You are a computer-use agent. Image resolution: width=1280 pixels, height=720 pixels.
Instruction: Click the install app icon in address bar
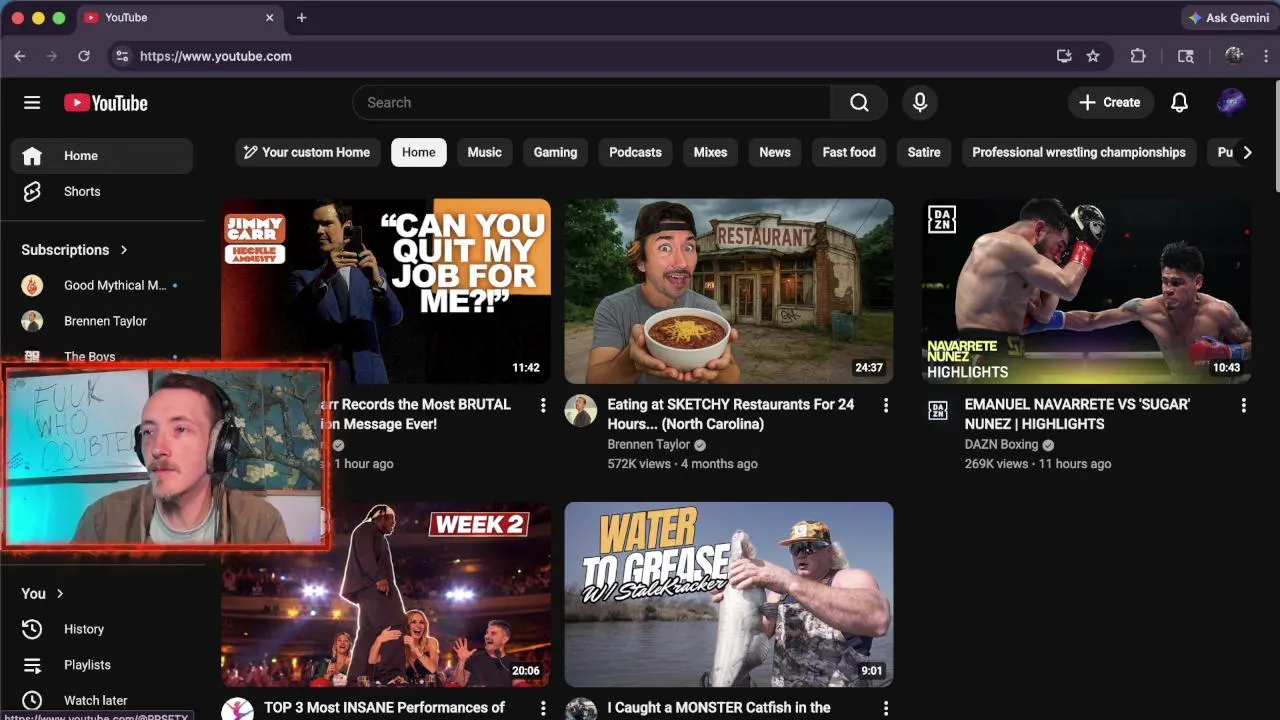1064,56
